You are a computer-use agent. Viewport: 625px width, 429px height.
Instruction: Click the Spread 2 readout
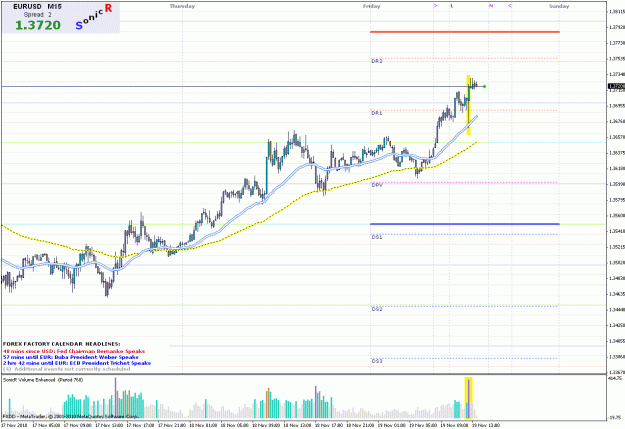pyautogui.click(x=37, y=15)
